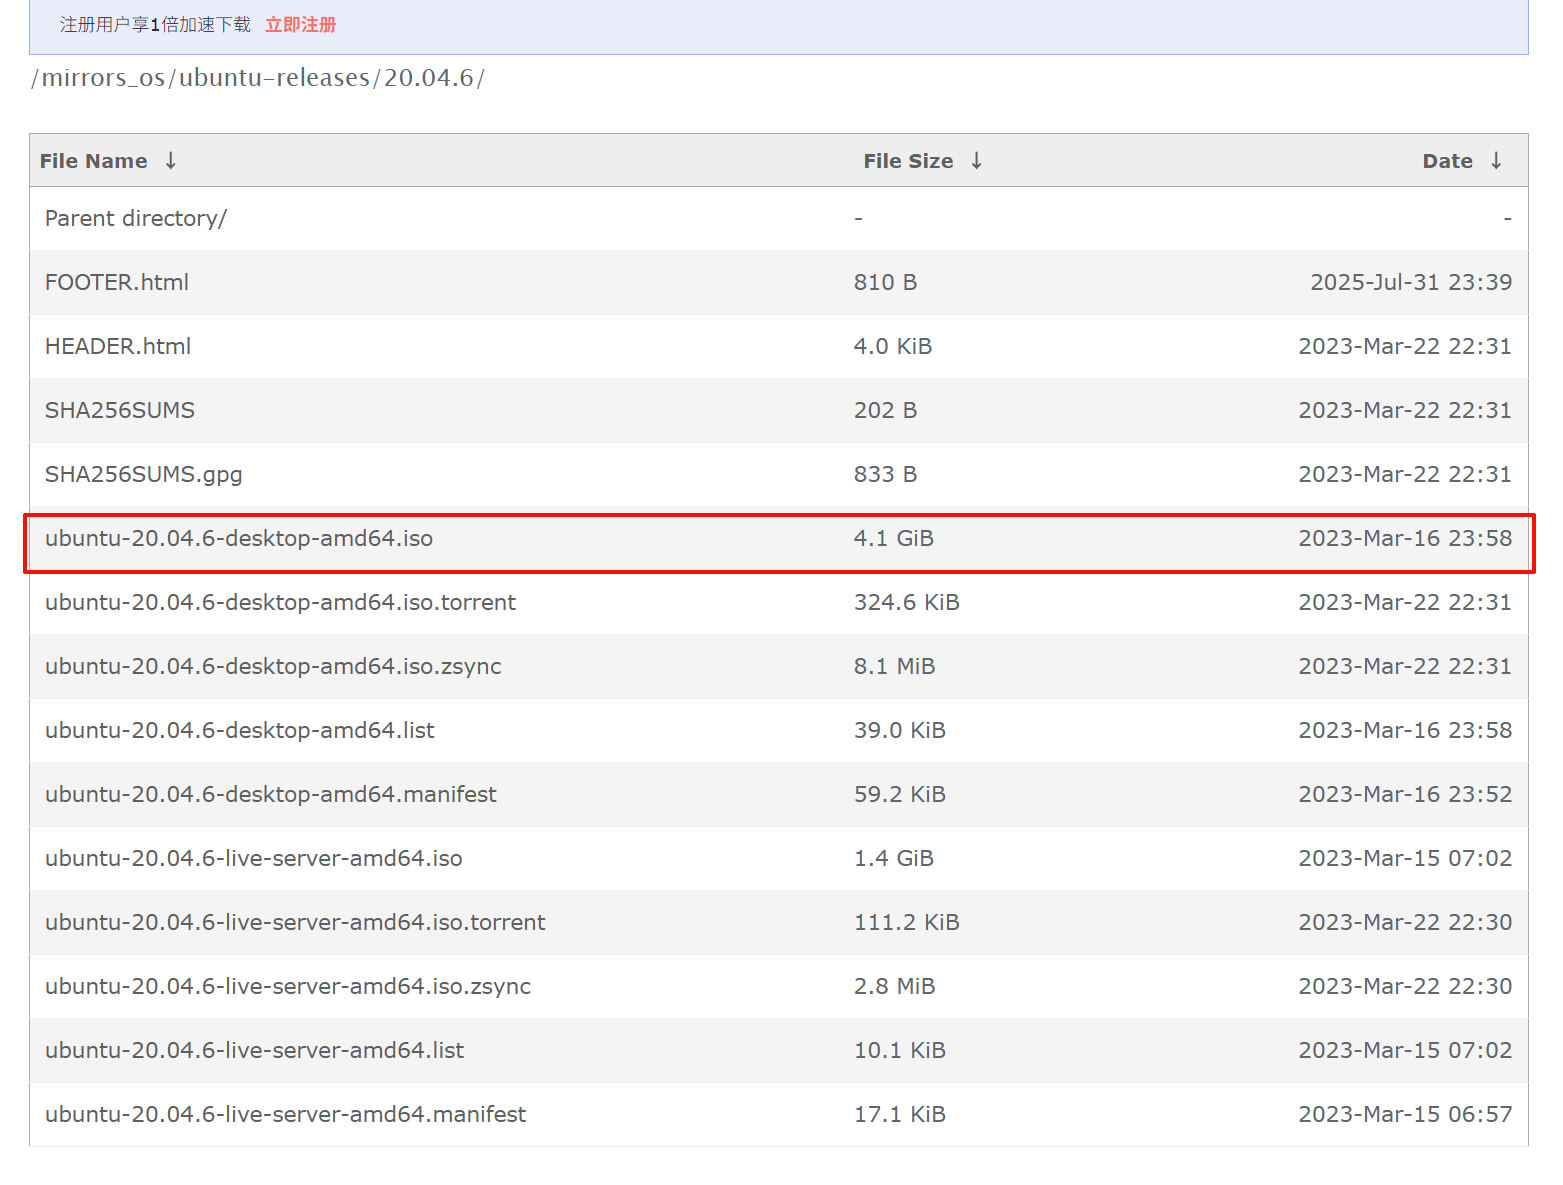This screenshot has width=1563, height=1185.
Task: Download SHA256SUMS.gpg signature file
Action: click(x=144, y=474)
